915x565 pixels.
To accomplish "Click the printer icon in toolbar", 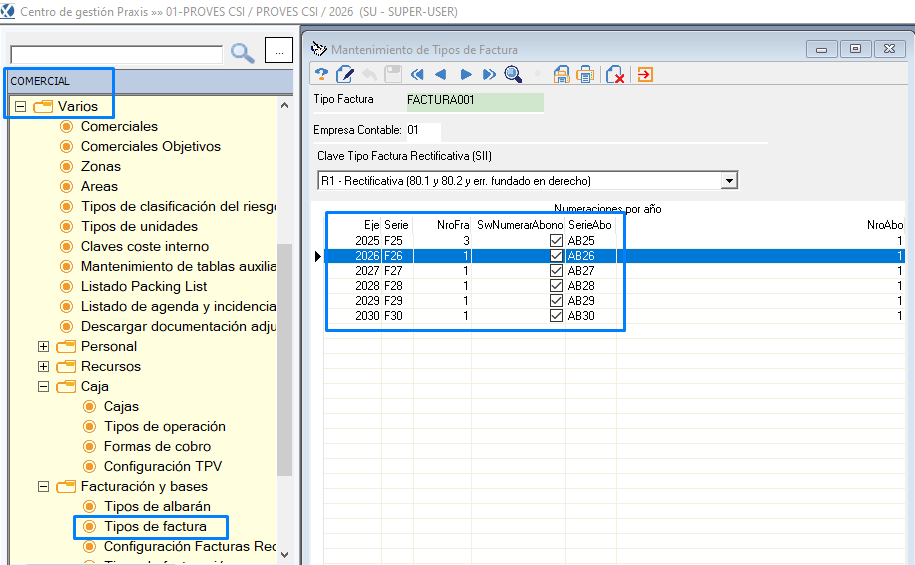I will [585, 75].
